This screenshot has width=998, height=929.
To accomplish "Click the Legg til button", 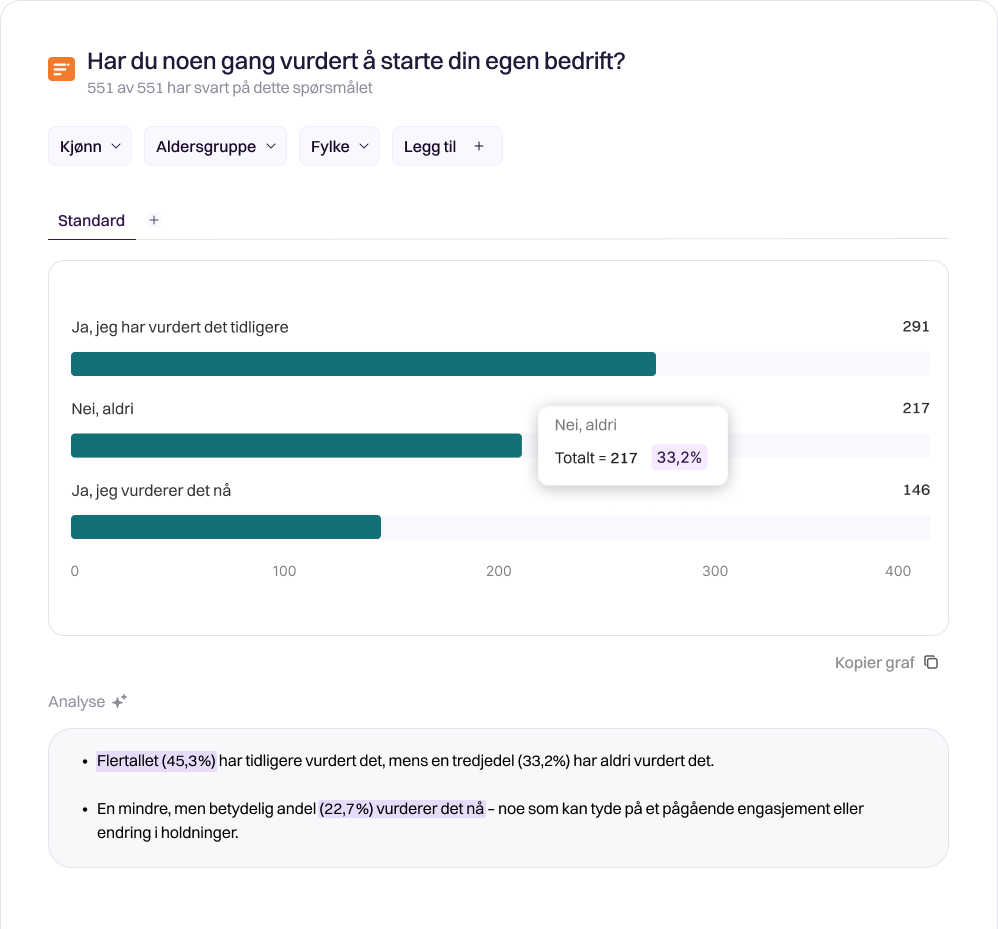I will (x=446, y=146).
